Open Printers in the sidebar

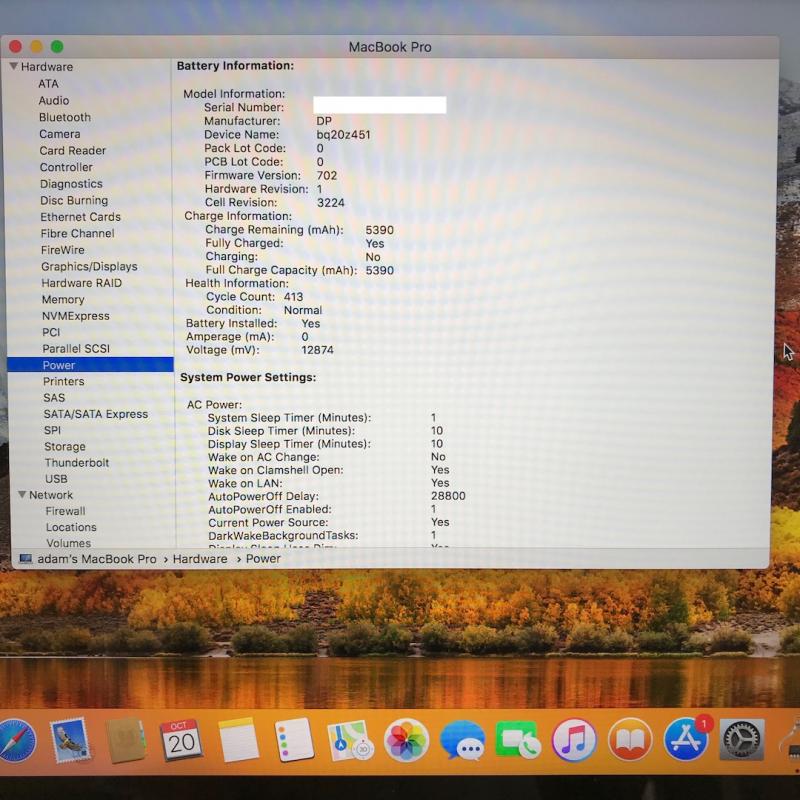(x=64, y=381)
